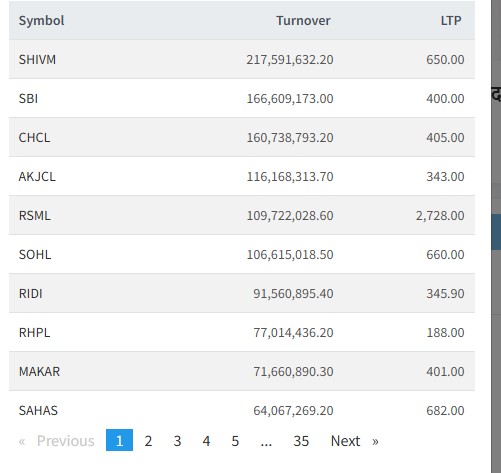Click AKJCL symbol

(37, 176)
